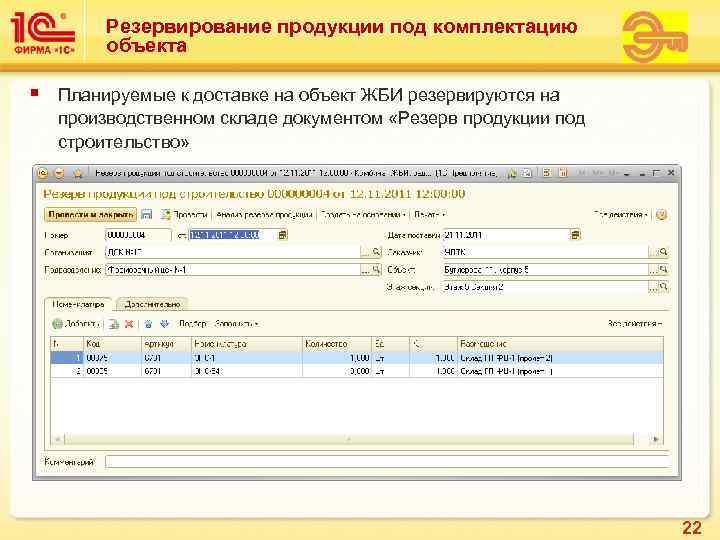
Task: Click Размещение column header
Action: pyautogui.click(x=561, y=343)
